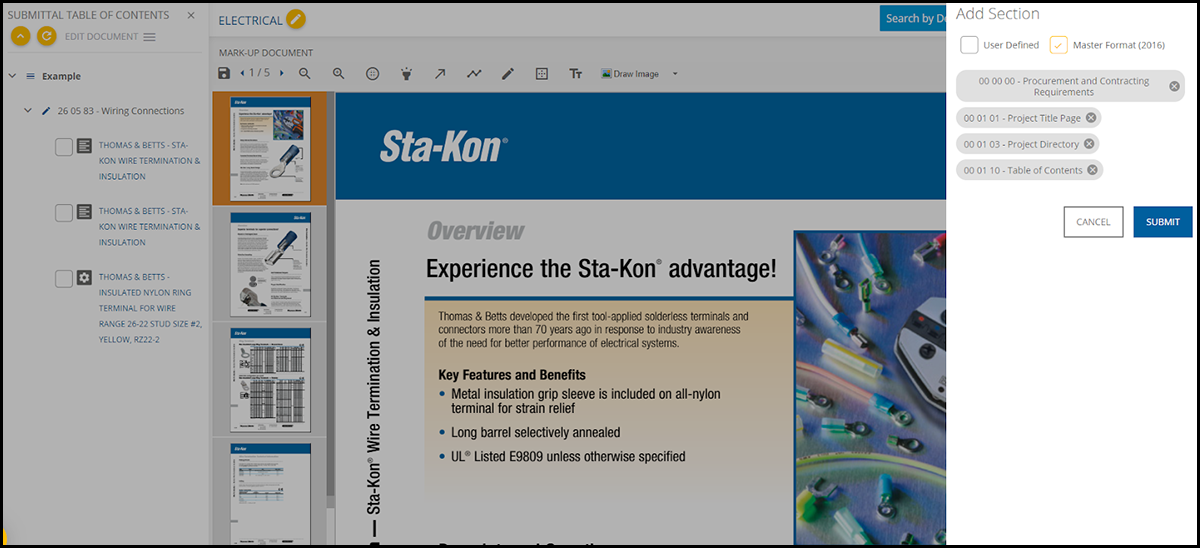Click the document icon of first Sta-Kon item

point(84,146)
